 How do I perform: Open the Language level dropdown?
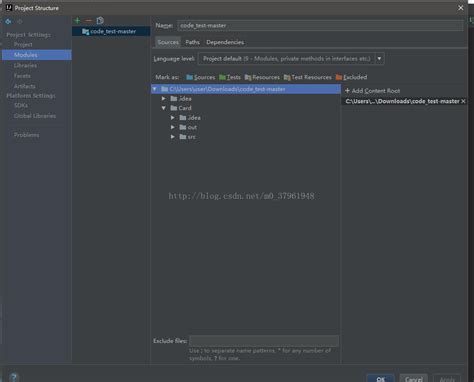coord(379,59)
